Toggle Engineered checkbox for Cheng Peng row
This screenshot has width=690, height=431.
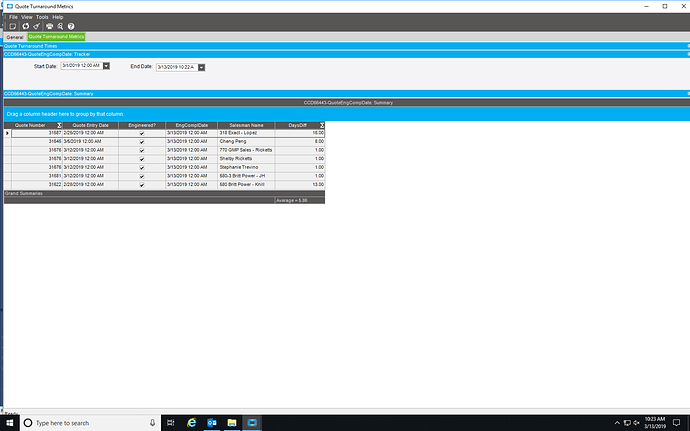click(142, 142)
